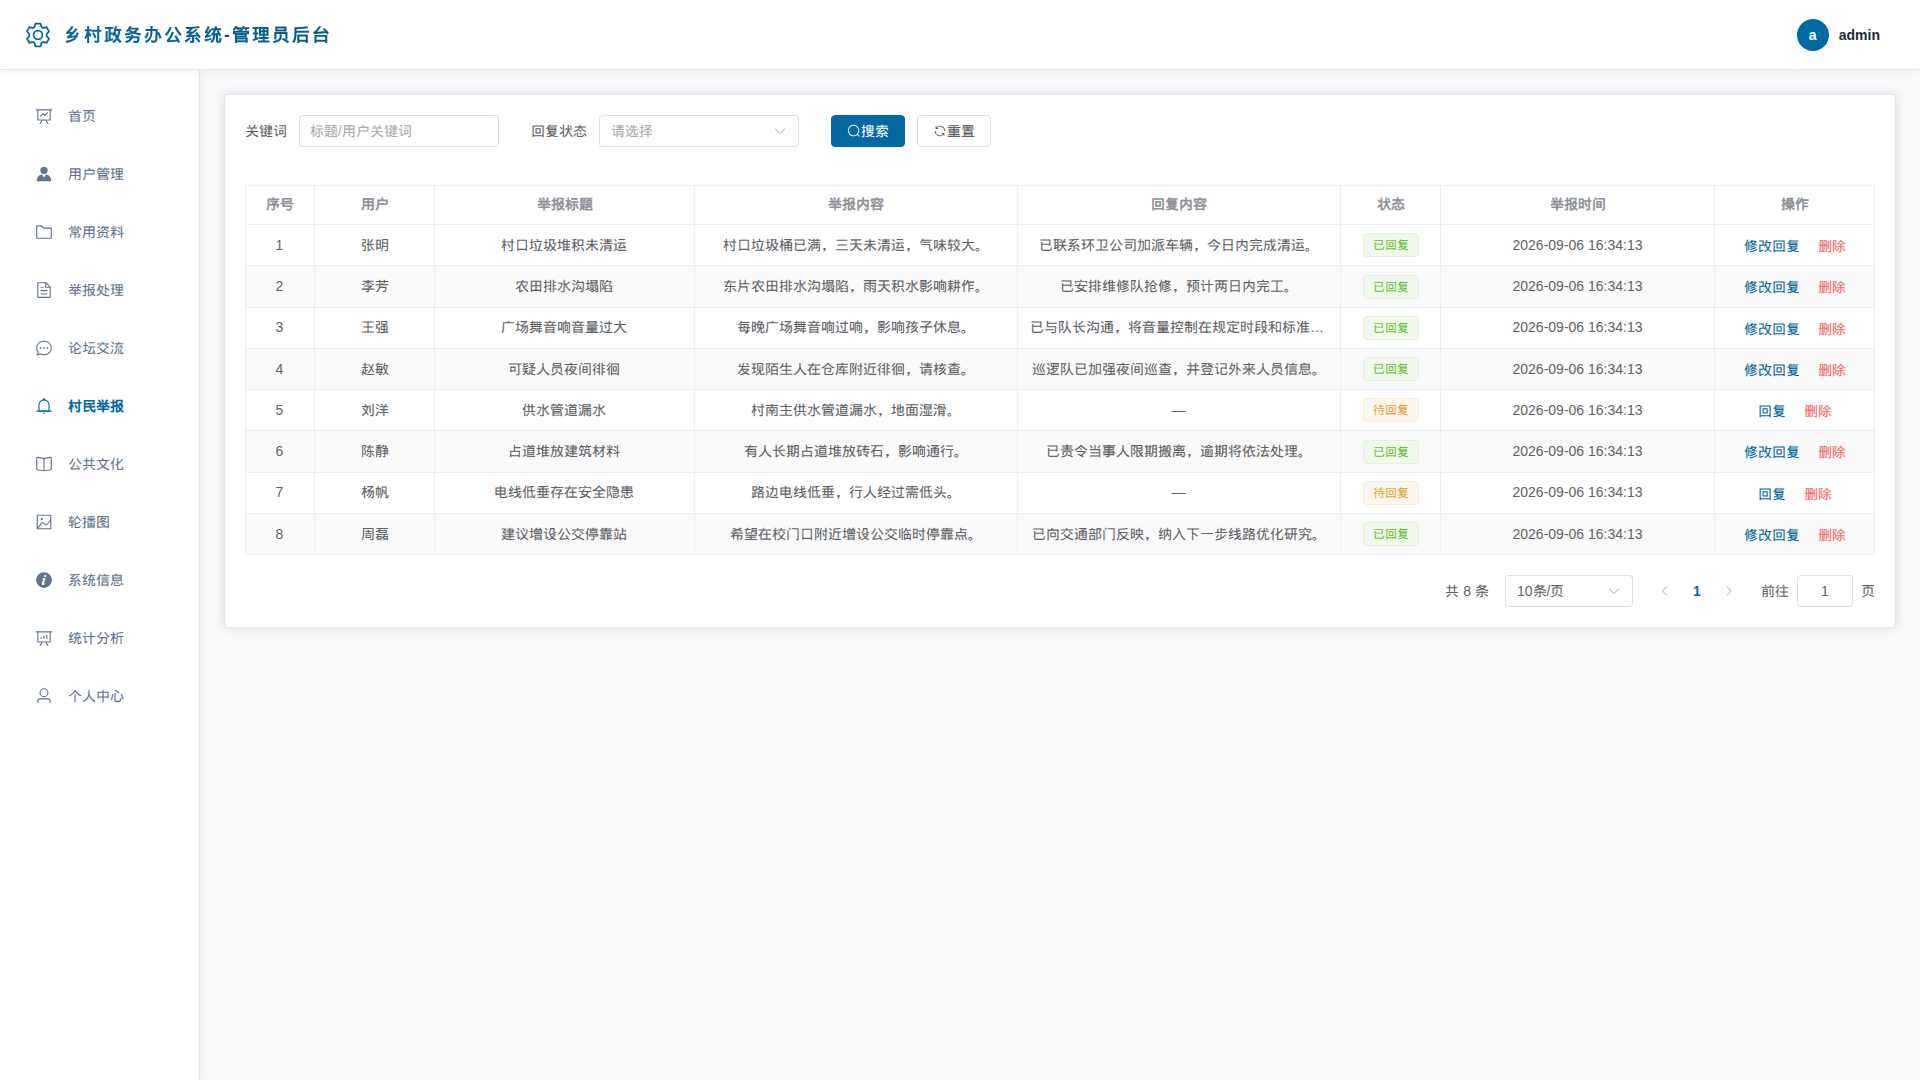Open the 10条/页 page size selector

click(x=1568, y=591)
